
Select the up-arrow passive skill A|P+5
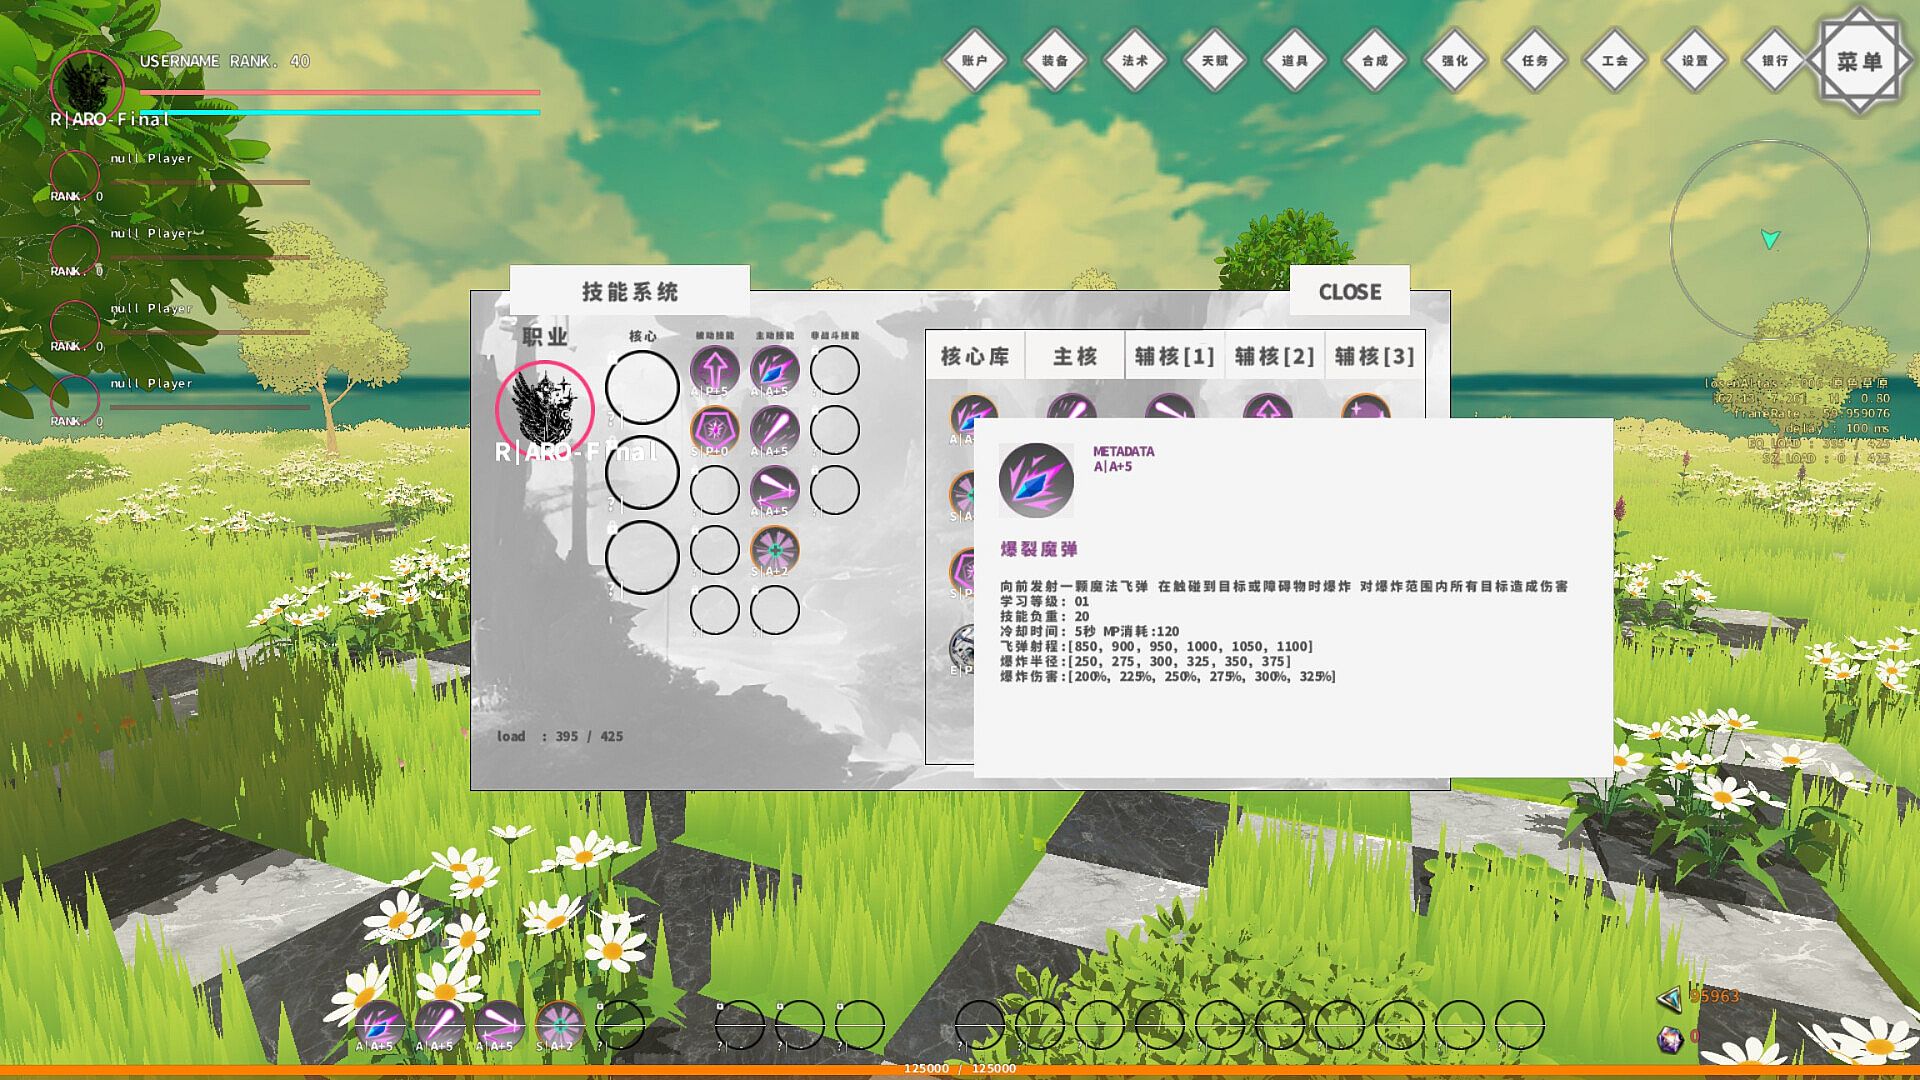(x=714, y=370)
